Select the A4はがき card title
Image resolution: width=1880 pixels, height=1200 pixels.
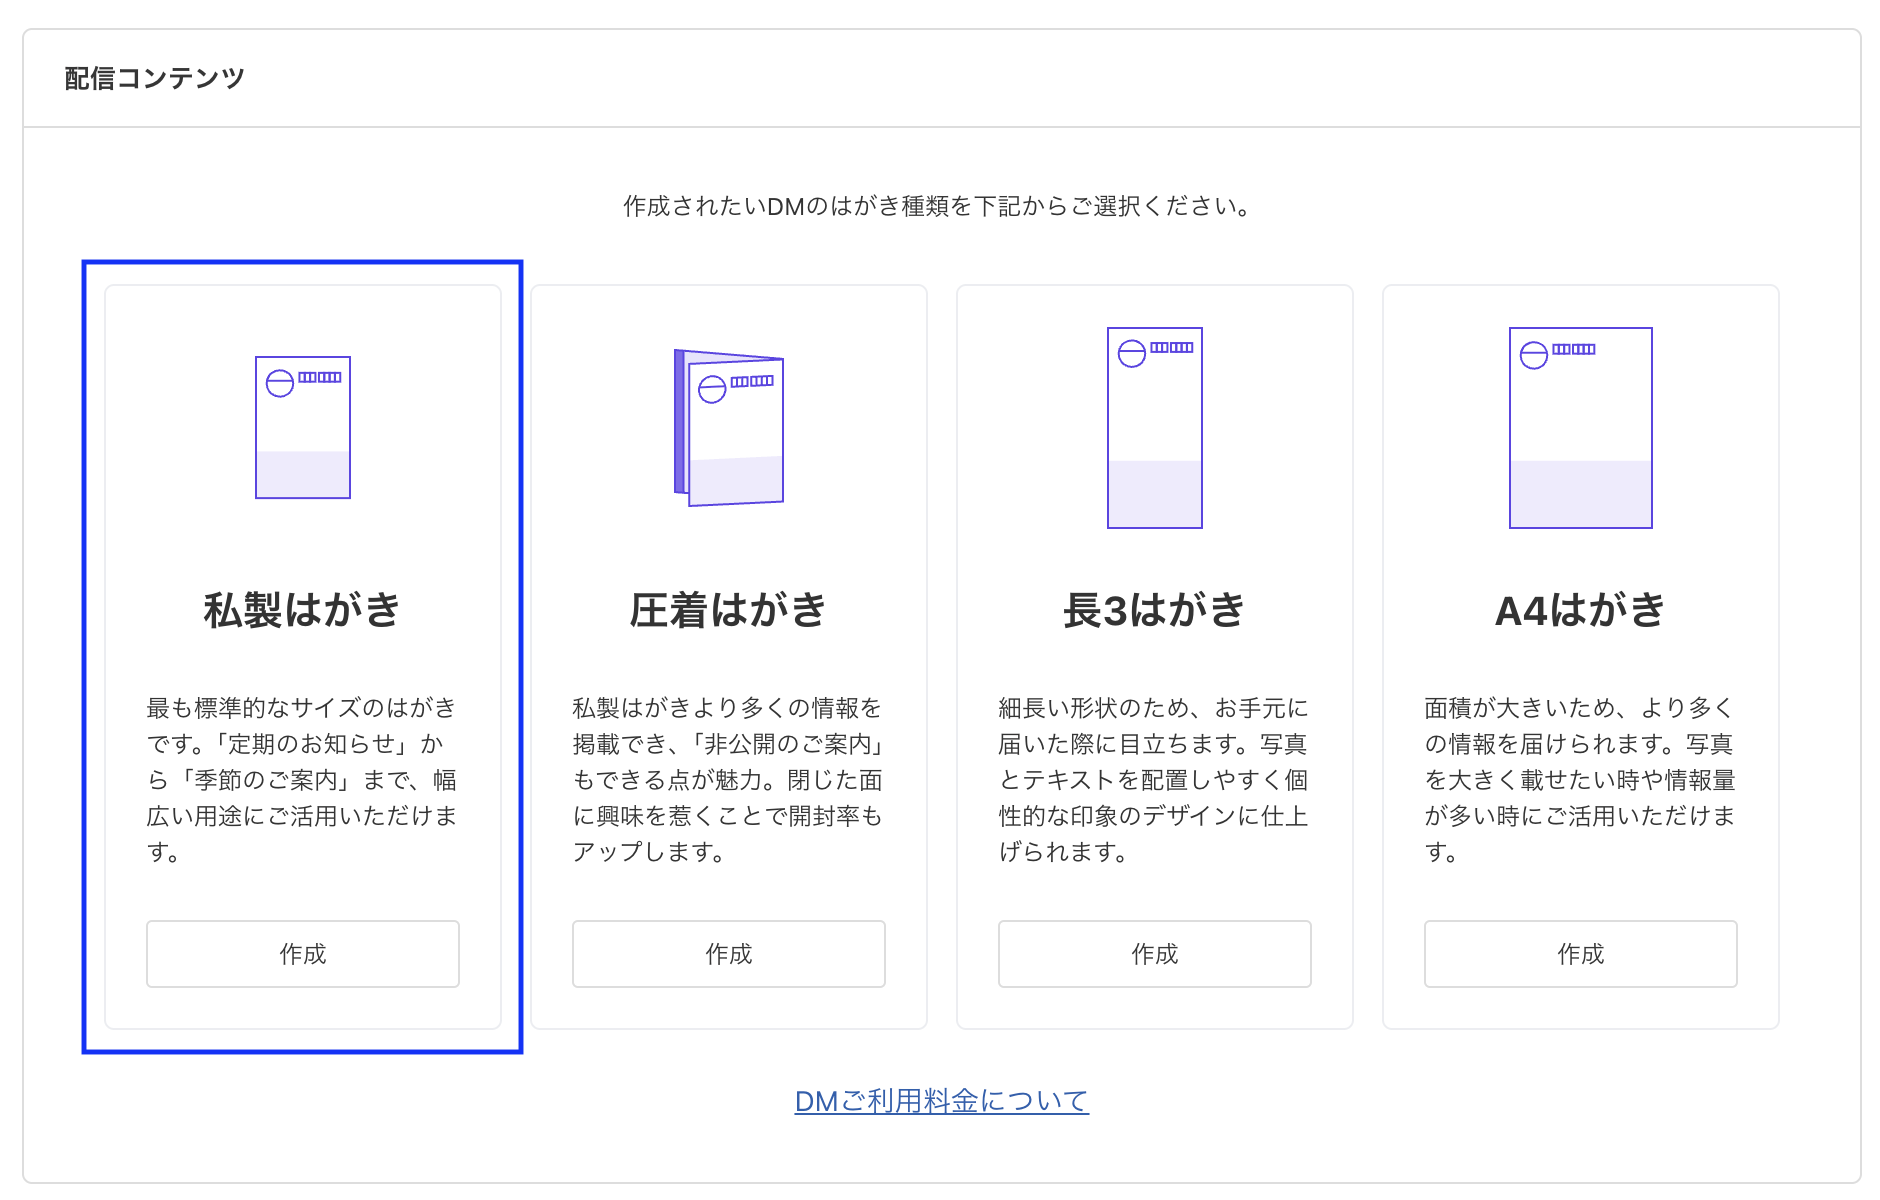pos(1580,610)
